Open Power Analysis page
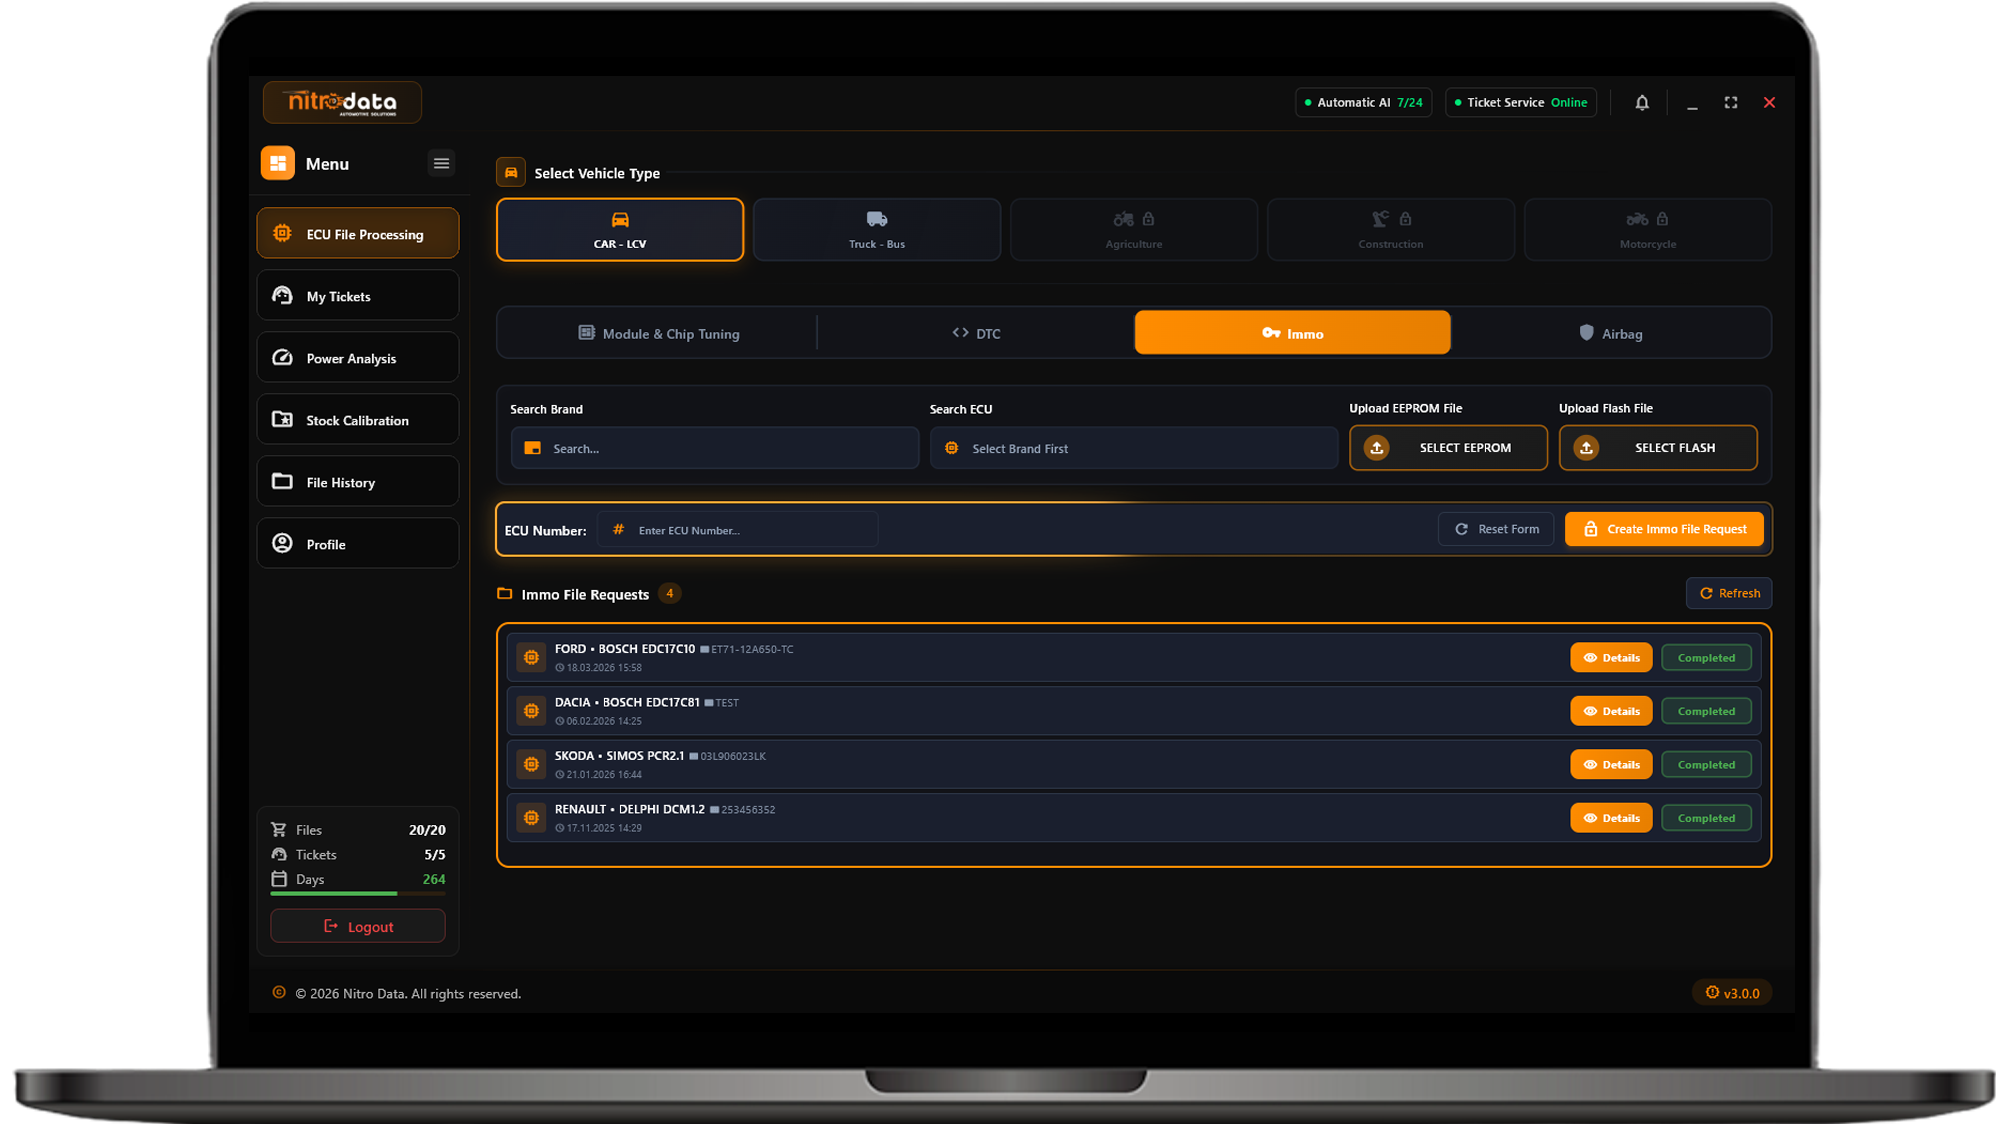 358,358
